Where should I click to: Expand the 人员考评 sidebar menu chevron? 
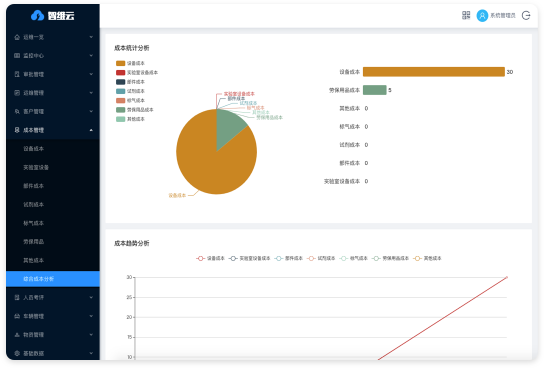tap(91, 297)
